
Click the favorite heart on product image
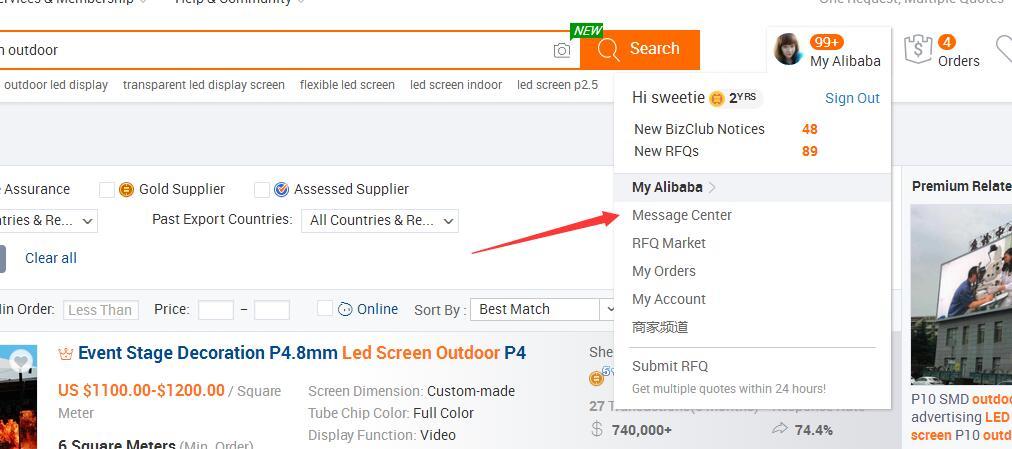21,363
